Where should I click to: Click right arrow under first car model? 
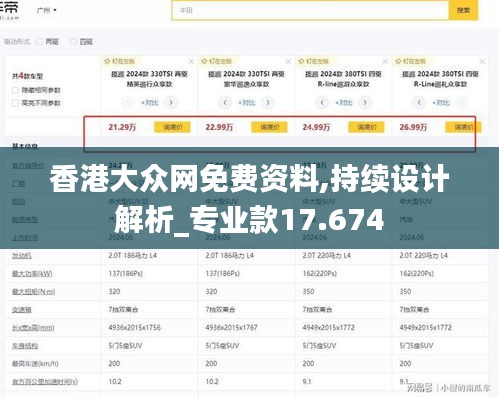pos(171,102)
